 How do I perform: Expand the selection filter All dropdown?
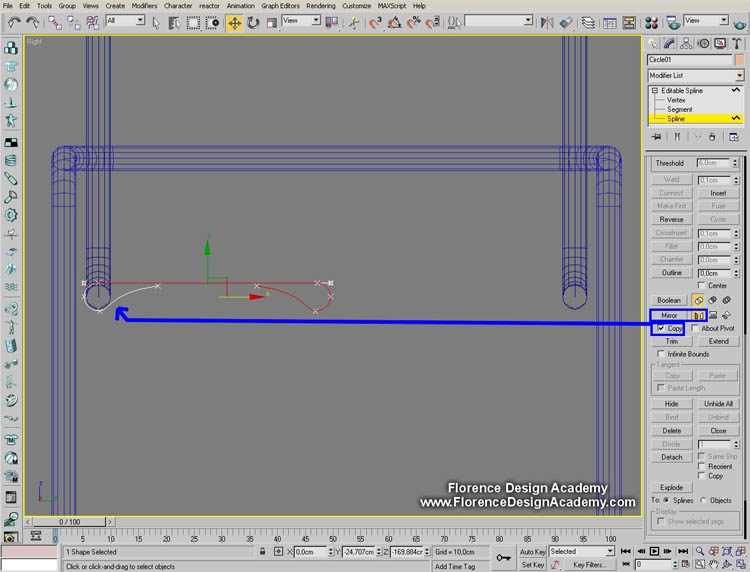tap(125, 21)
